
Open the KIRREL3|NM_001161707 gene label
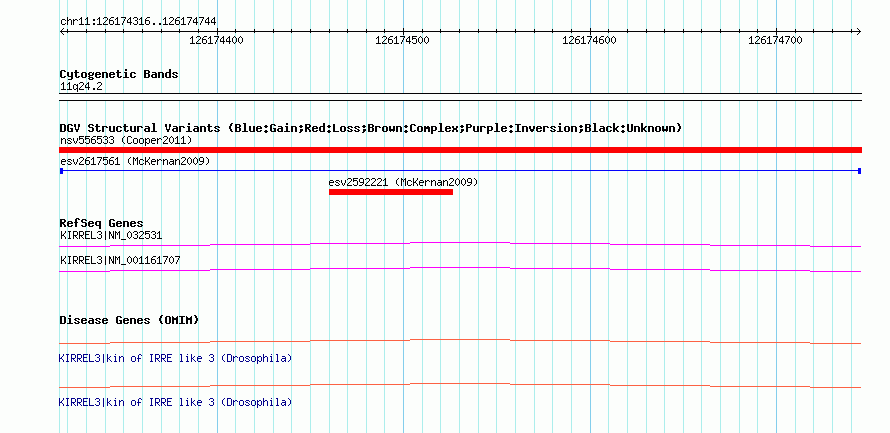coord(120,260)
